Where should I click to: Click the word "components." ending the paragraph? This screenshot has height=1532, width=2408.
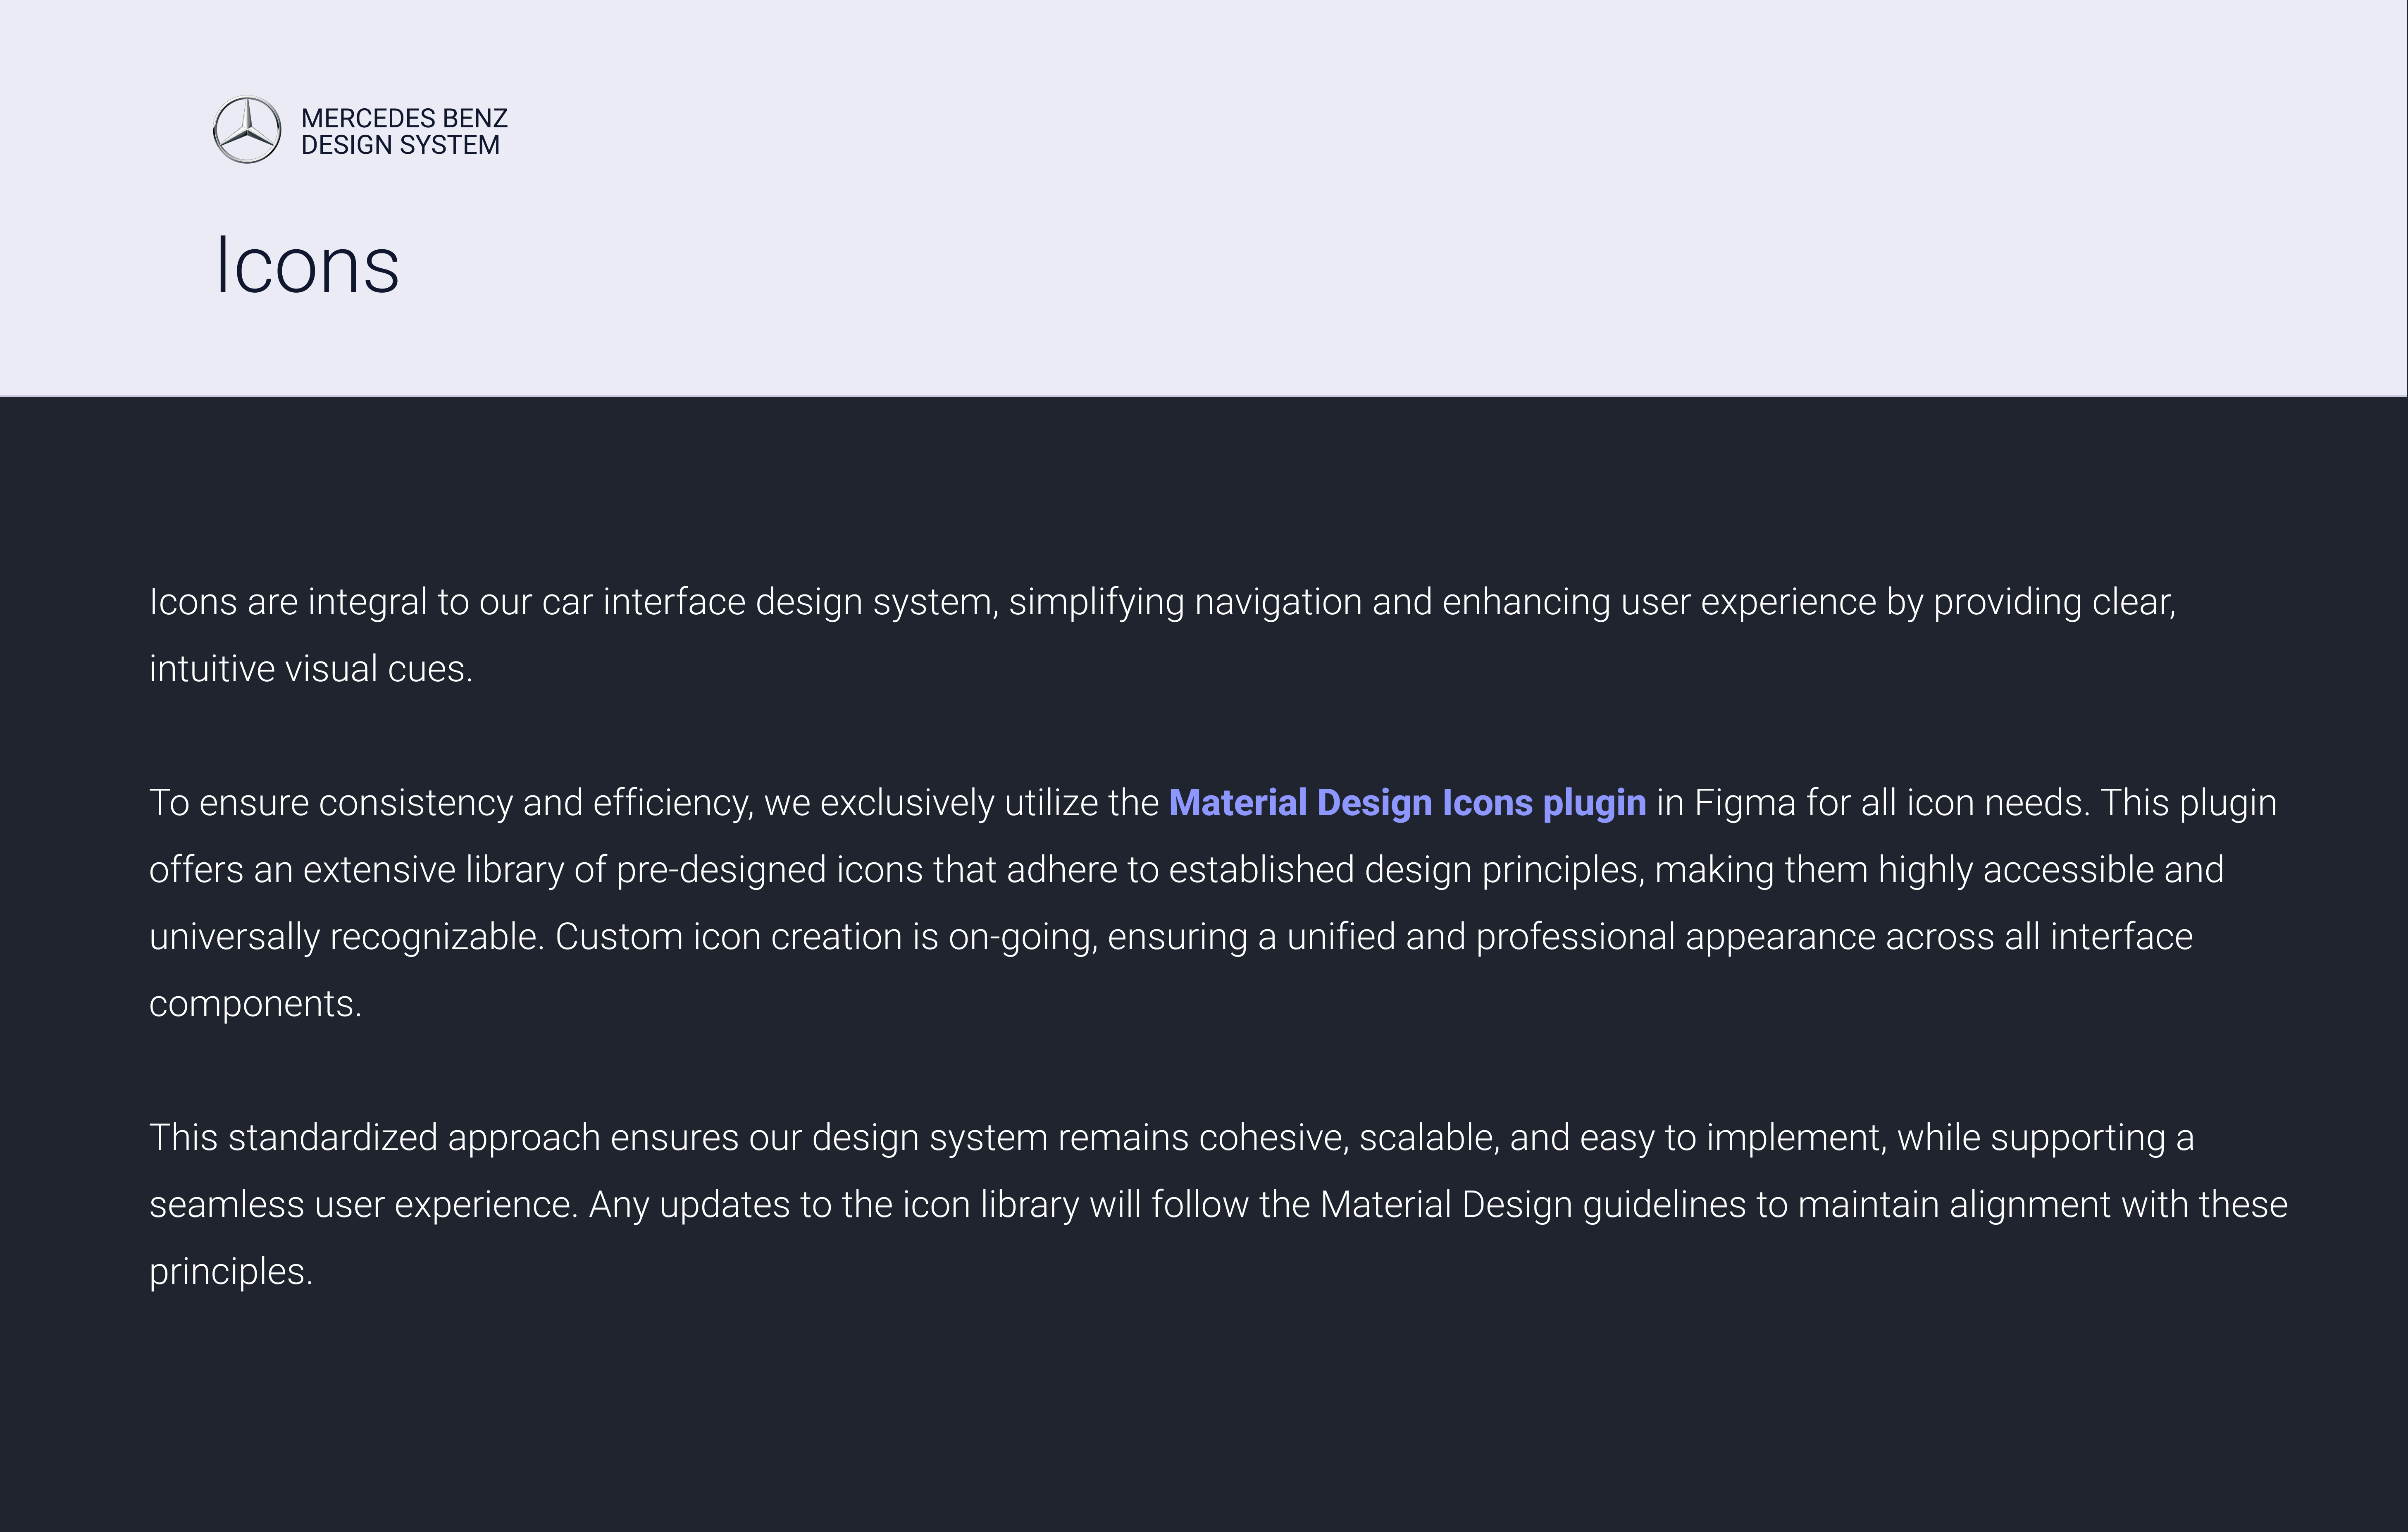(255, 1004)
